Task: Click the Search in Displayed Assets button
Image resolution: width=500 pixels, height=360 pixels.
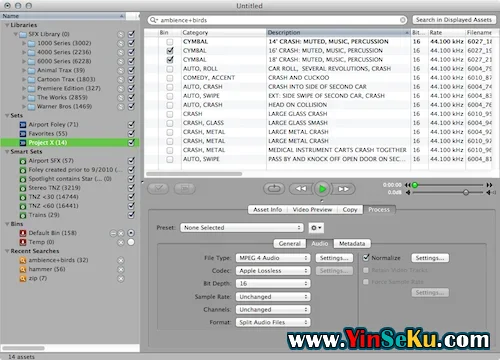Action: [x=453, y=20]
